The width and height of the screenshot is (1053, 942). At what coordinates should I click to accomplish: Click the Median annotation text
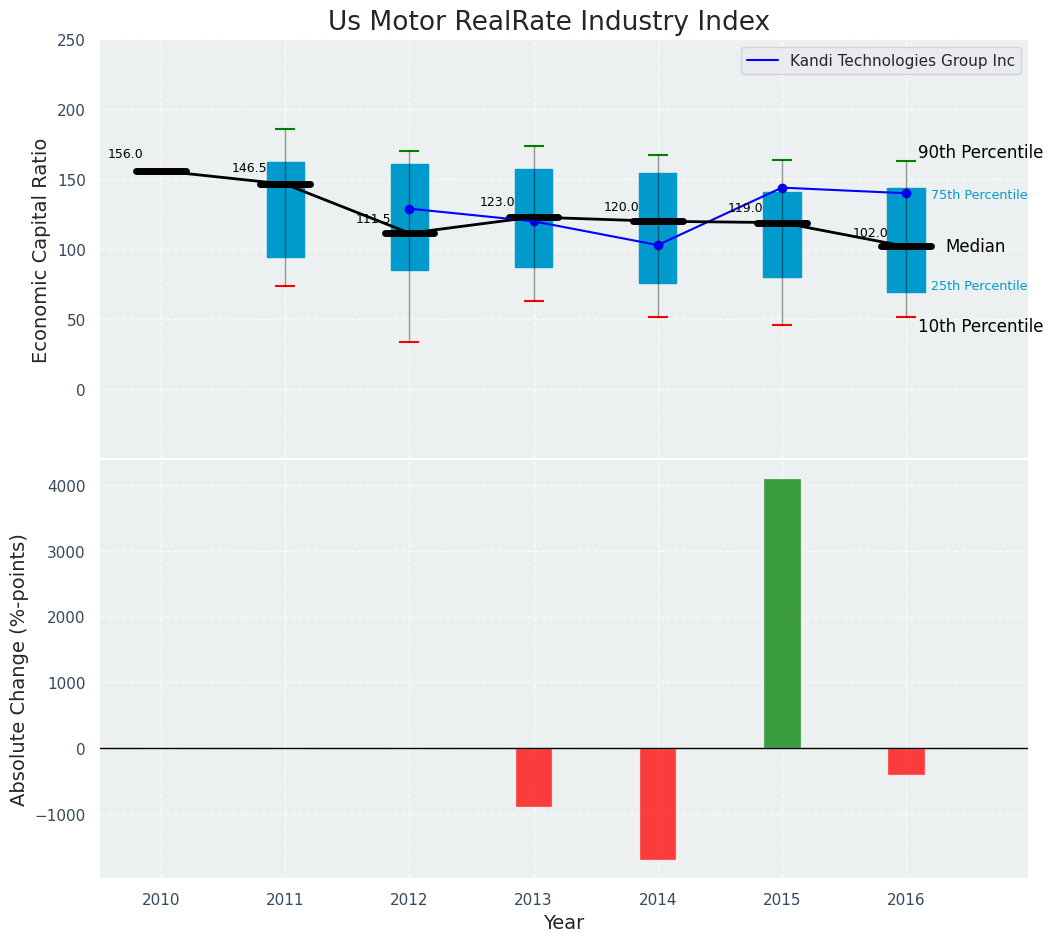point(974,246)
